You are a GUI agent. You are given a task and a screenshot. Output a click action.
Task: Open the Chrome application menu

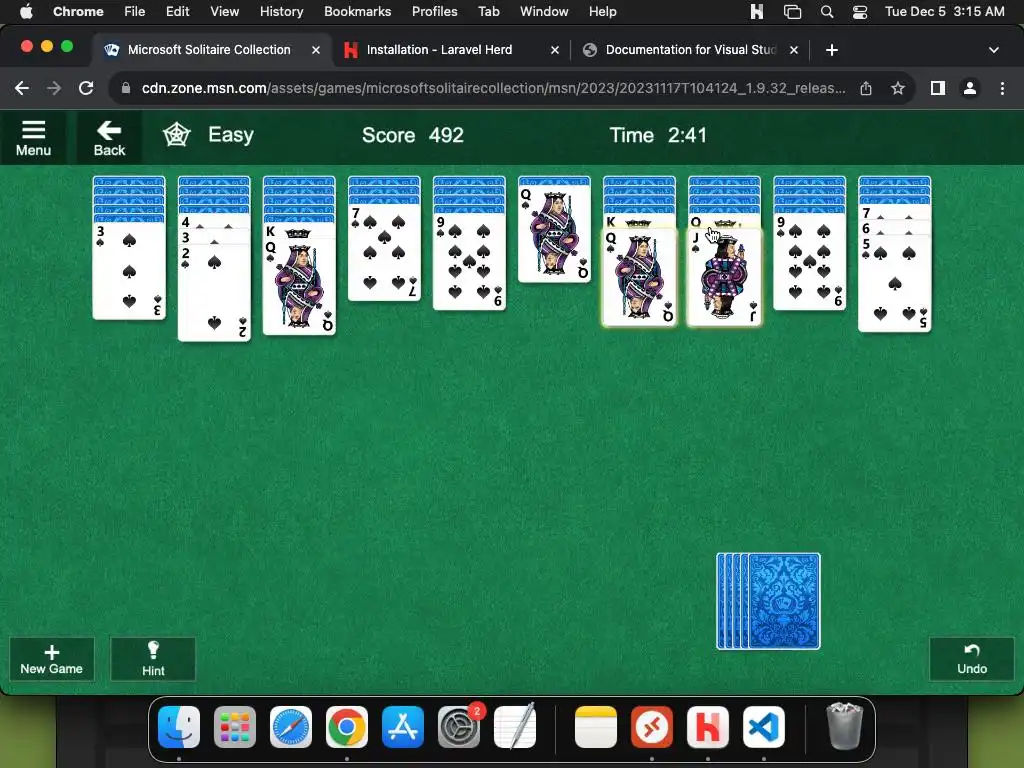click(x=78, y=11)
